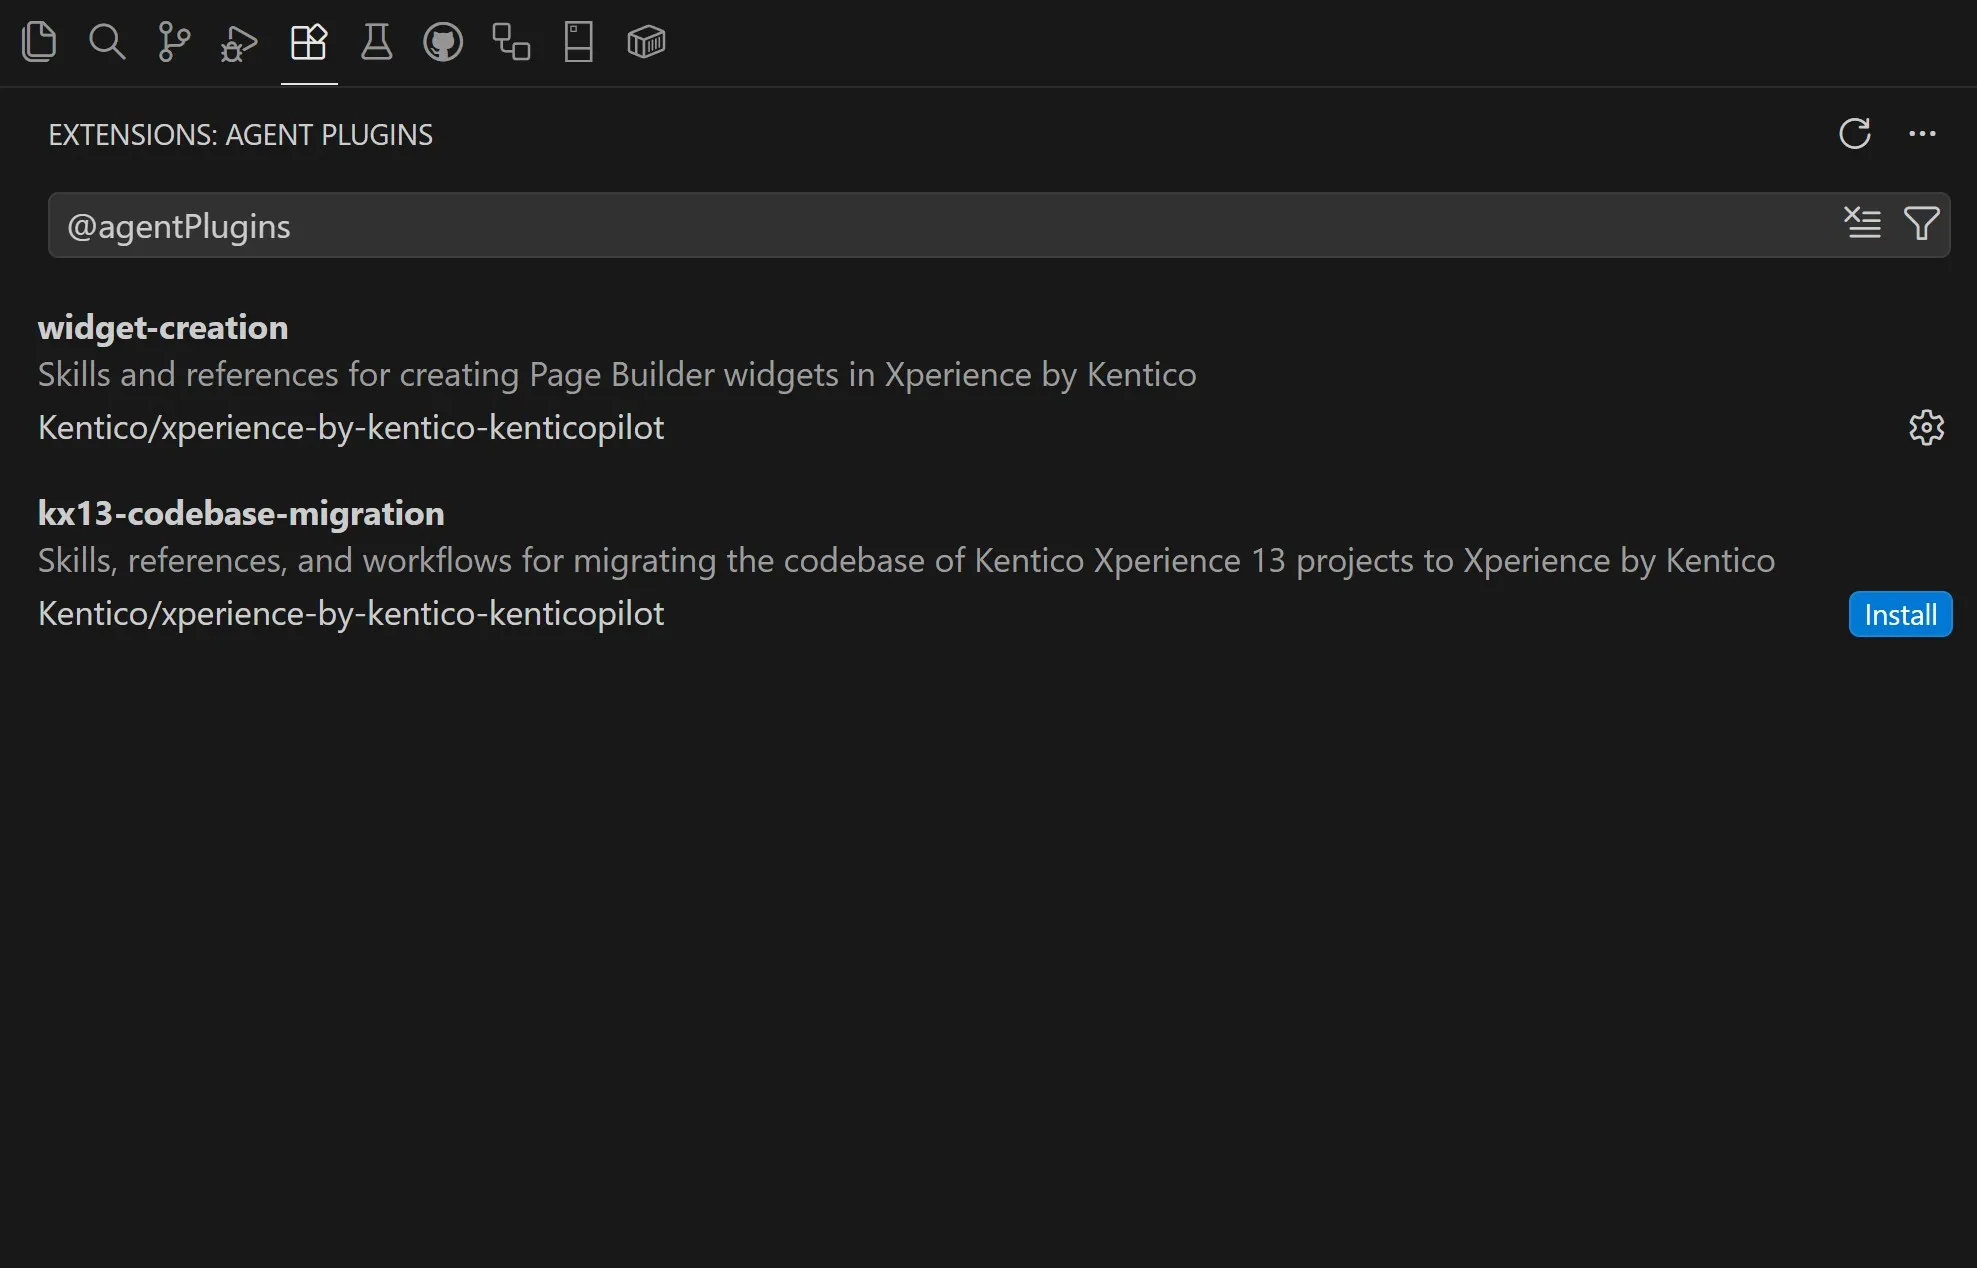Select the Extensions view icon
1977x1268 pixels.
[308, 42]
